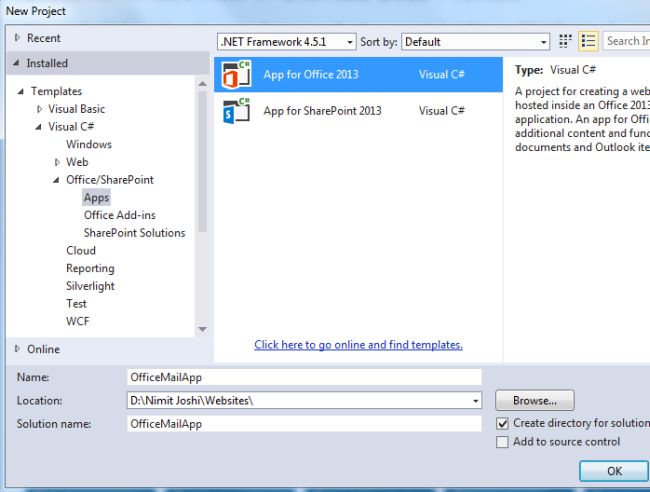Collapse the Office/SharePoint node arrow
The image size is (650, 492).
56,180
